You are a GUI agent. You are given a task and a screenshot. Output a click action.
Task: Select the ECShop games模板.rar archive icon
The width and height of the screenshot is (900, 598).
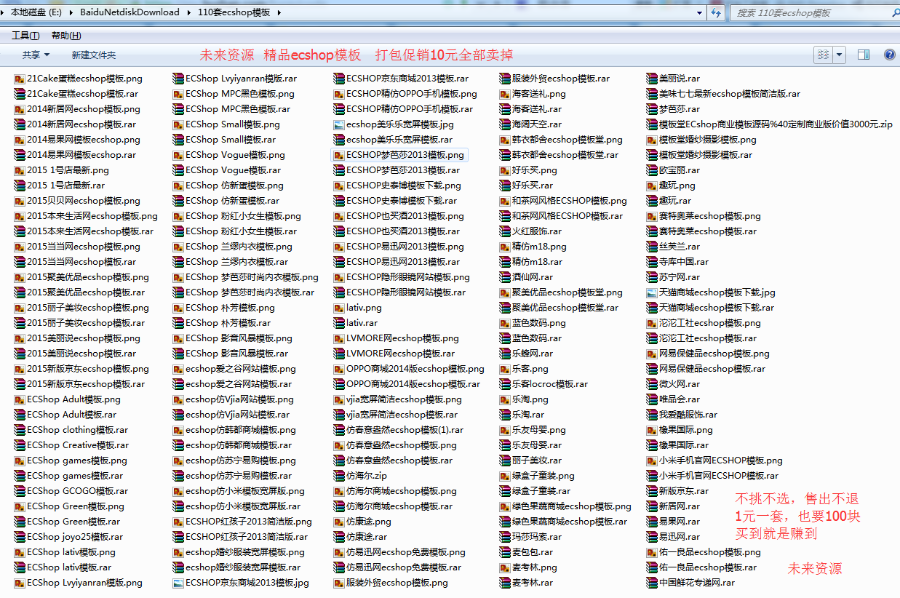pyautogui.click(x=20, y=476)
